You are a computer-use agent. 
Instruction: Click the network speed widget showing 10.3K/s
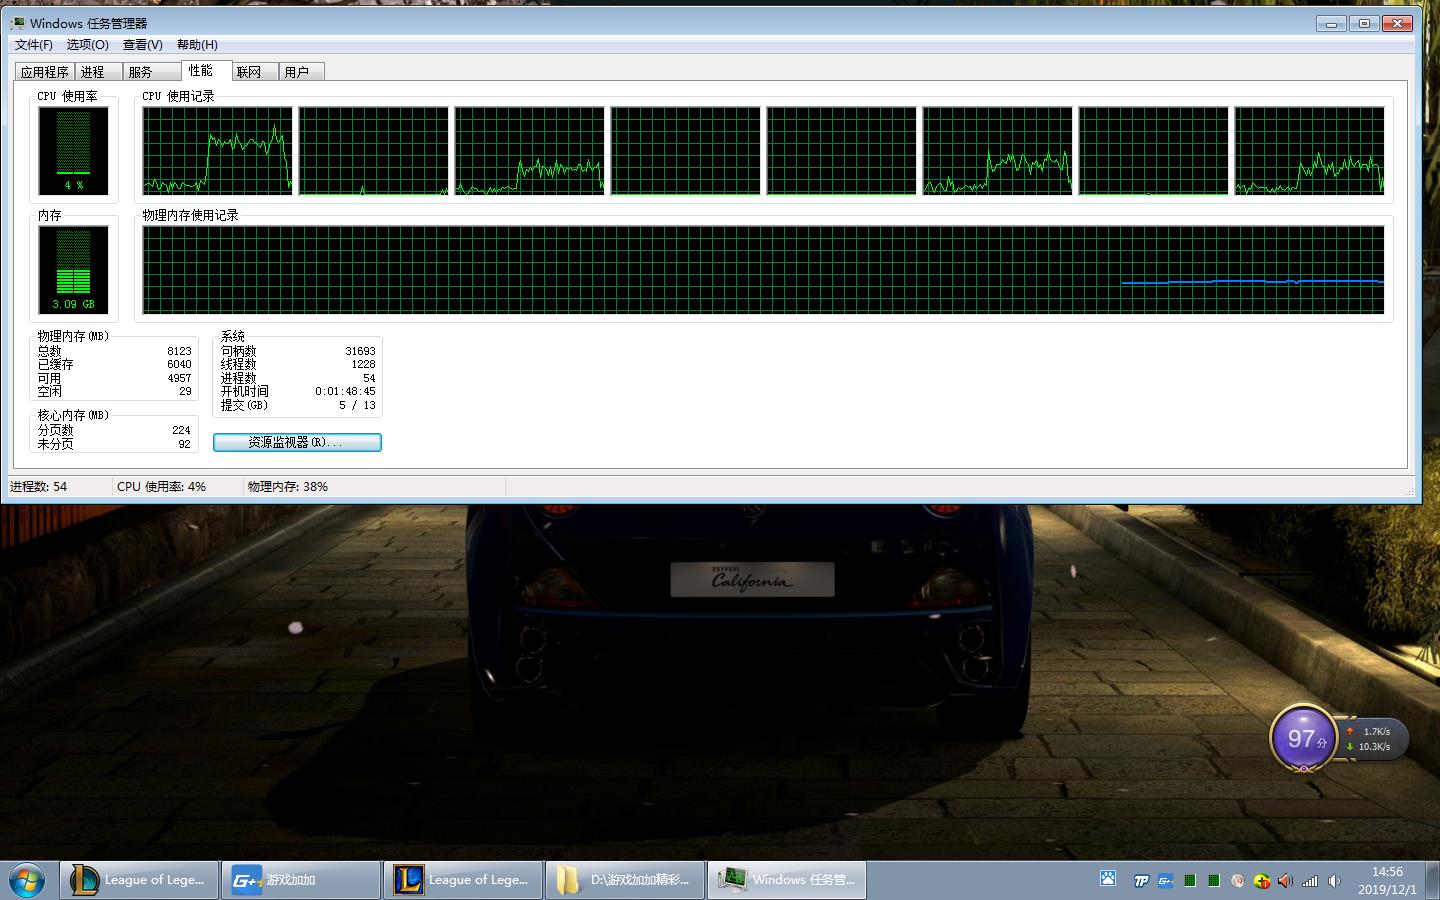tap(1374, 739)
